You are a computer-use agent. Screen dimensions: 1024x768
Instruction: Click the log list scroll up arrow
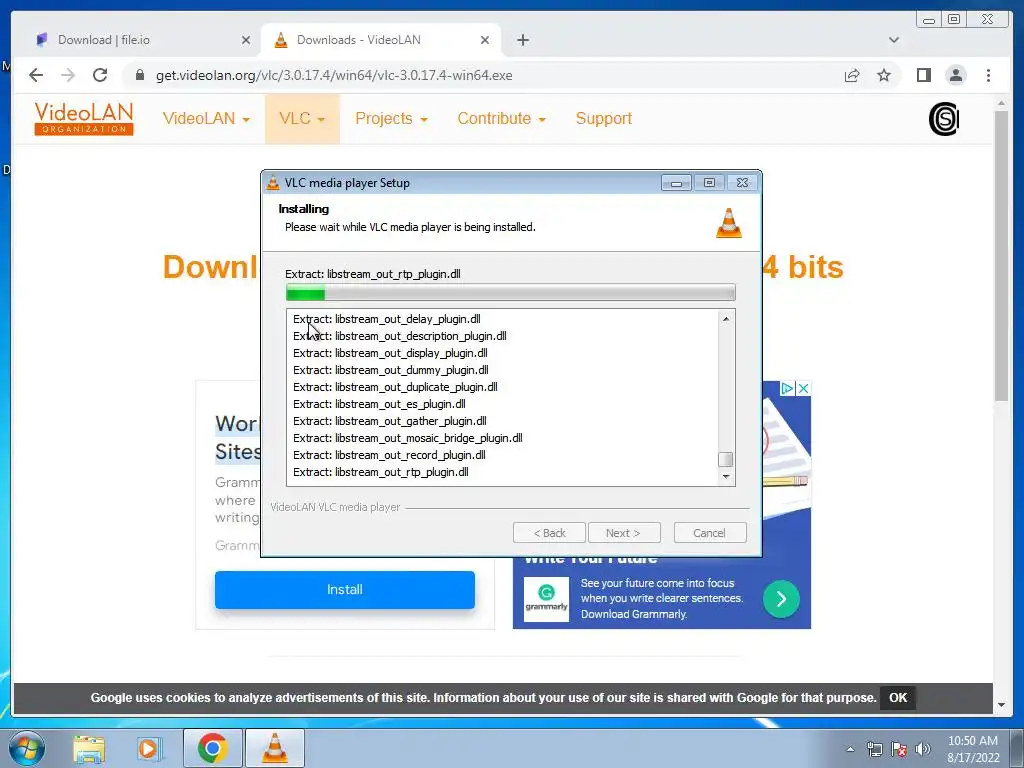pos(726,319)
